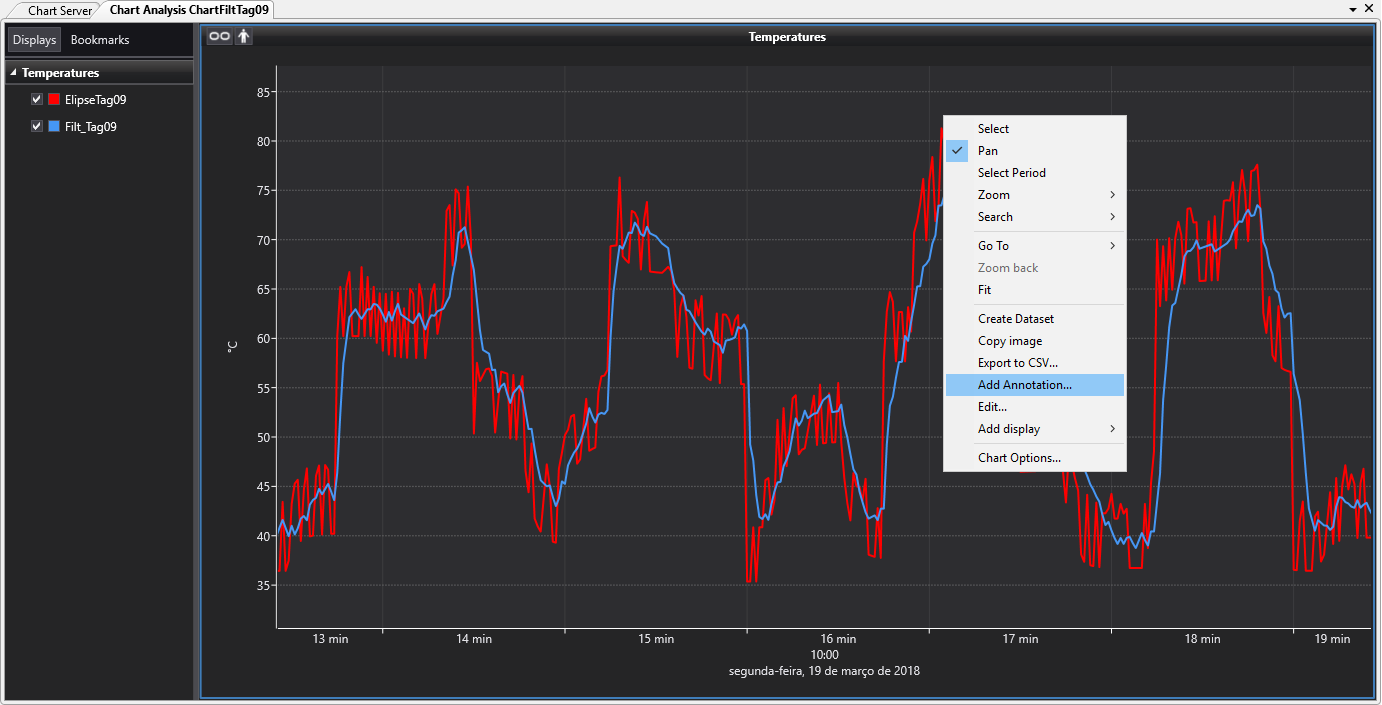Open the Bookmarks panel
This screenshot has width=1382, height=705.
[100, 40]
